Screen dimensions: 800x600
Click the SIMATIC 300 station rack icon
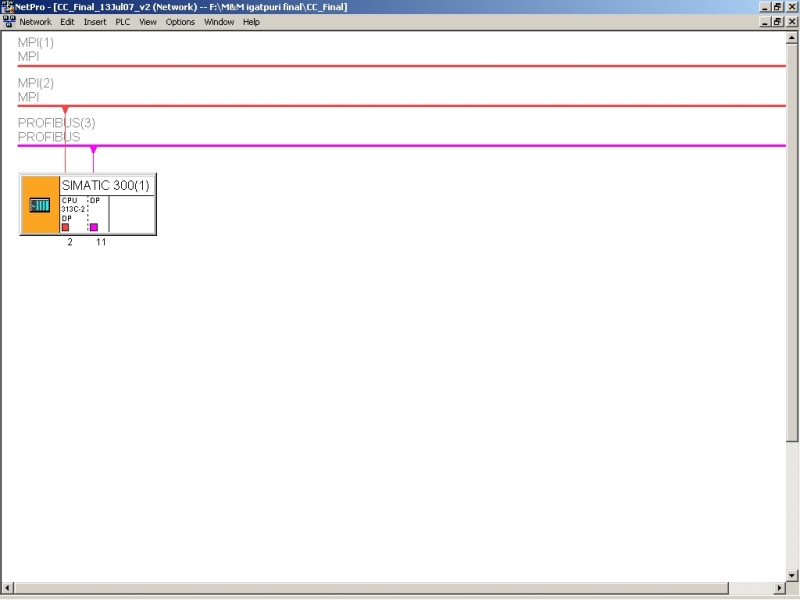tap(40, 205)
